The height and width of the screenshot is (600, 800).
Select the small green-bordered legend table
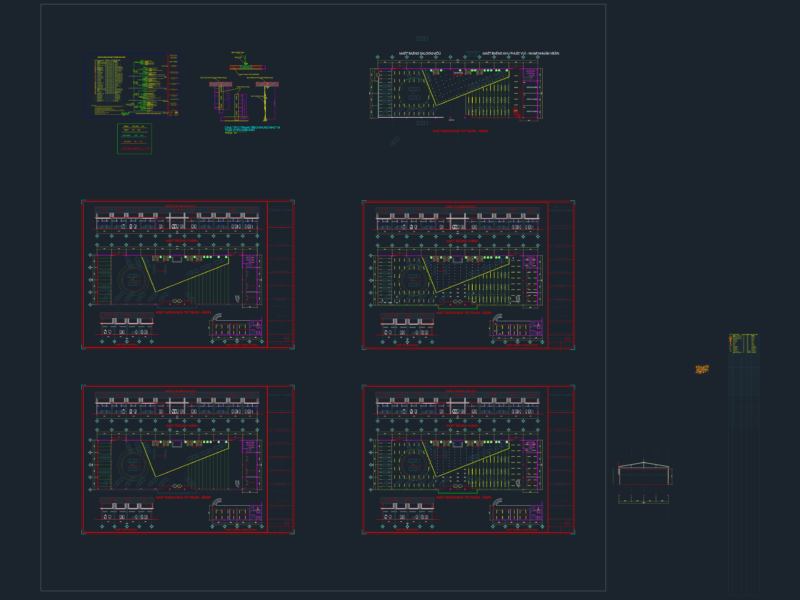point(134,138)
